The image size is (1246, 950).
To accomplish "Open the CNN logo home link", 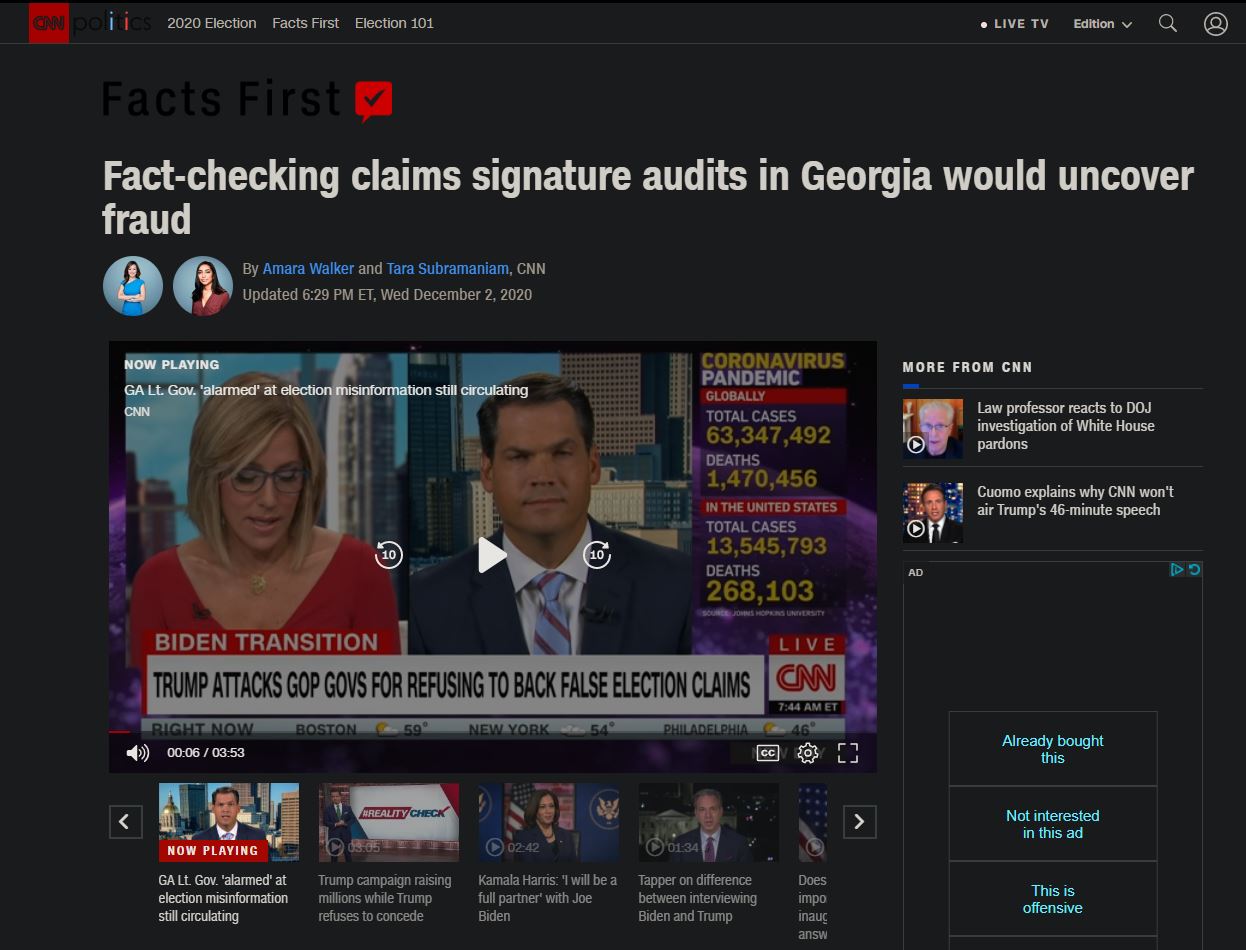I will 49,22.
